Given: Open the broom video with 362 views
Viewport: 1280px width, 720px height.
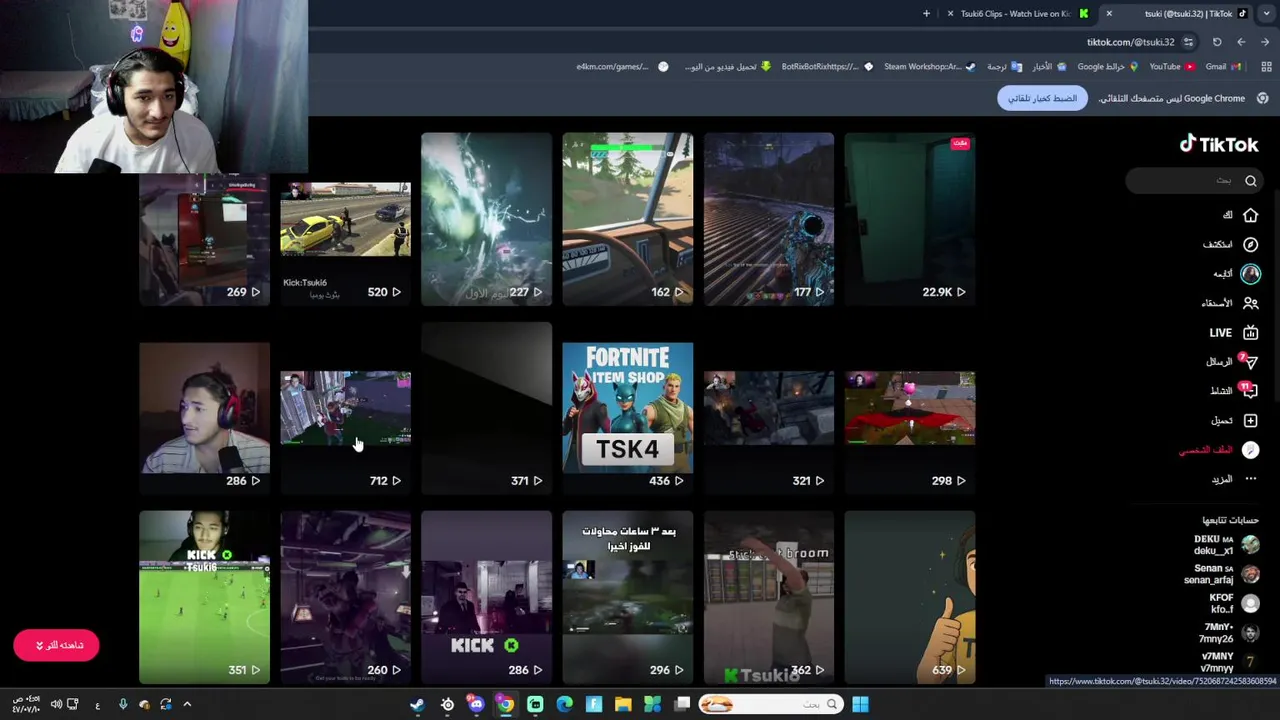Looking at the screenshot, I should point(768,597).
